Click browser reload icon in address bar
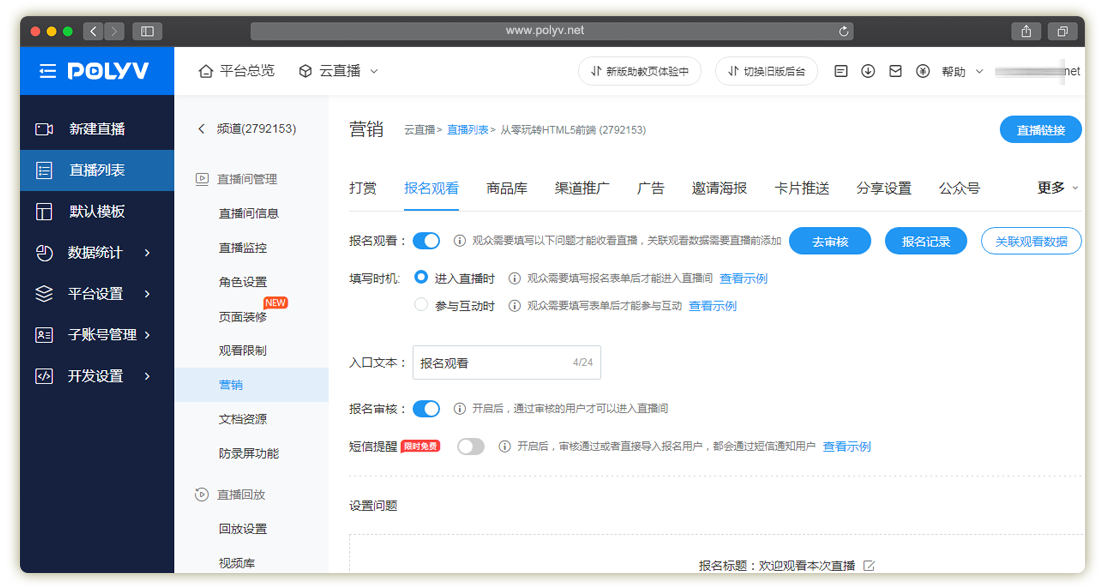 (x=845, y=31)
